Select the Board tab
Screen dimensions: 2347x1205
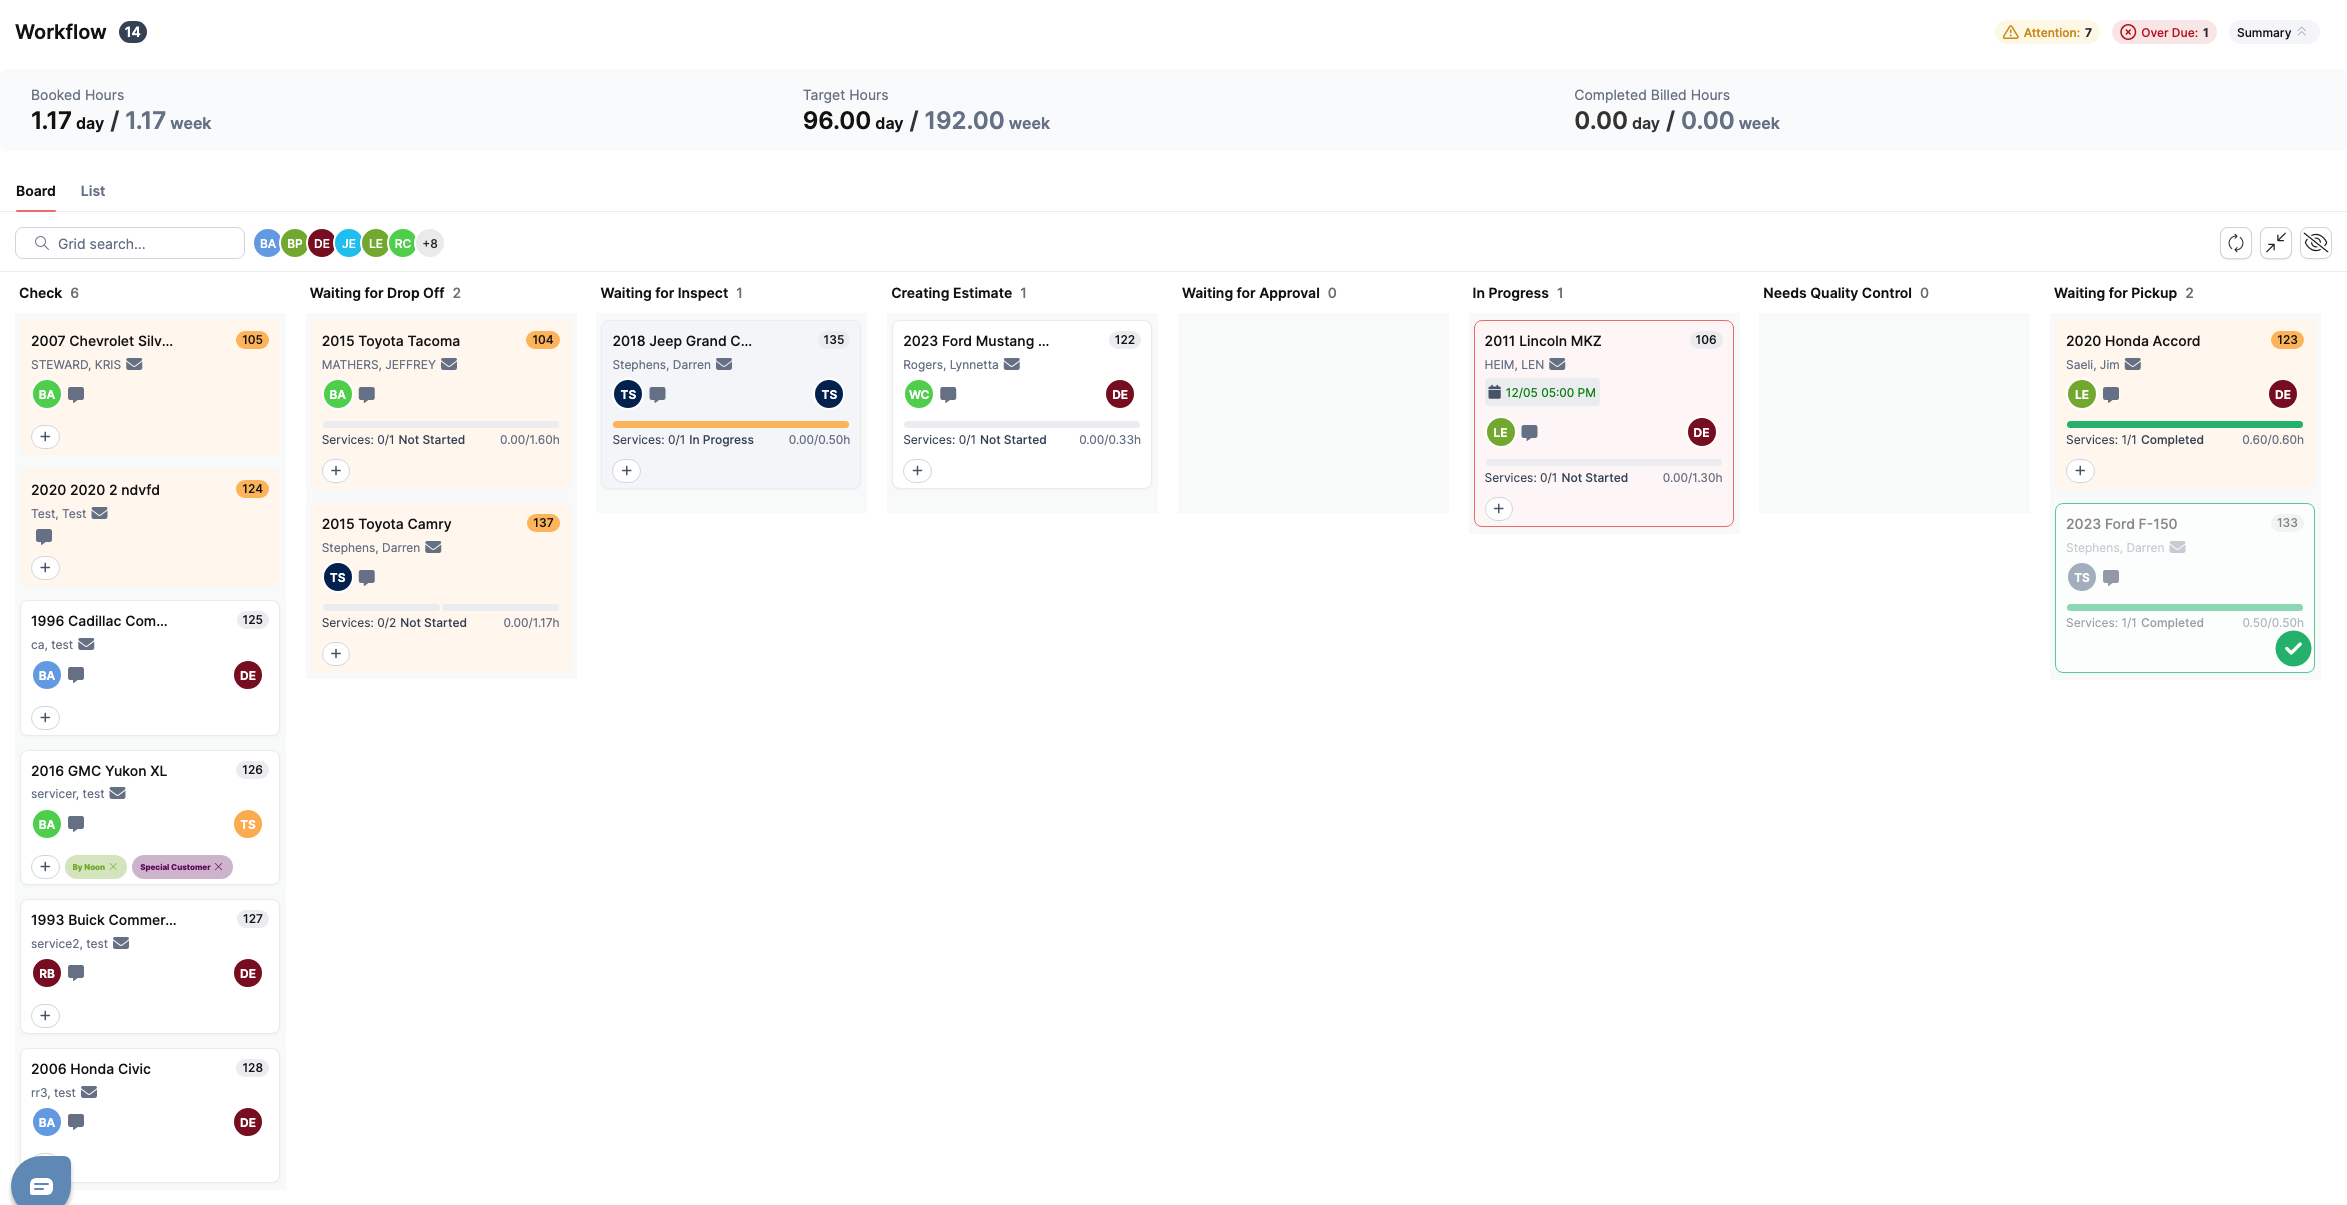(36, 191)
